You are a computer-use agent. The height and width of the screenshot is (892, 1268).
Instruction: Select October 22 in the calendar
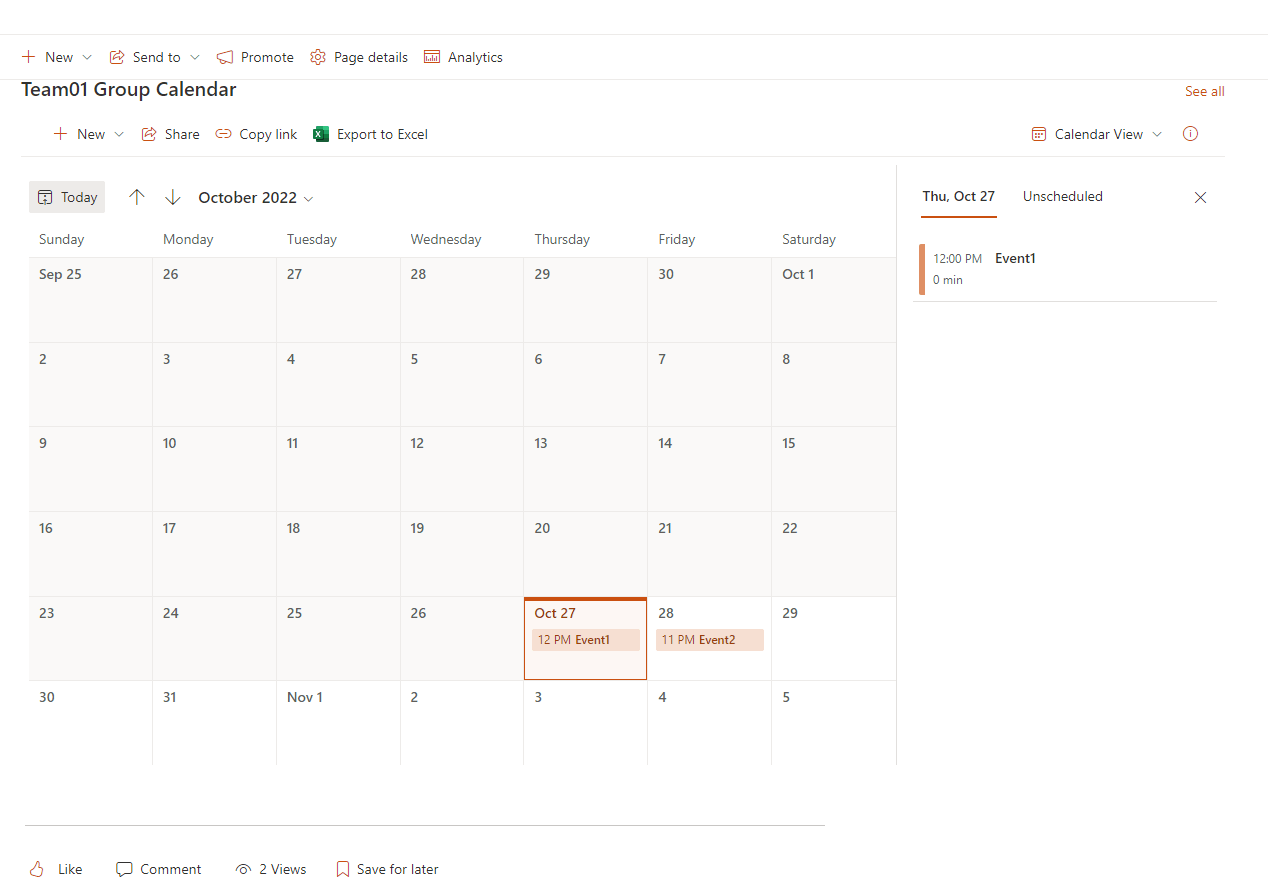point(834,554)
